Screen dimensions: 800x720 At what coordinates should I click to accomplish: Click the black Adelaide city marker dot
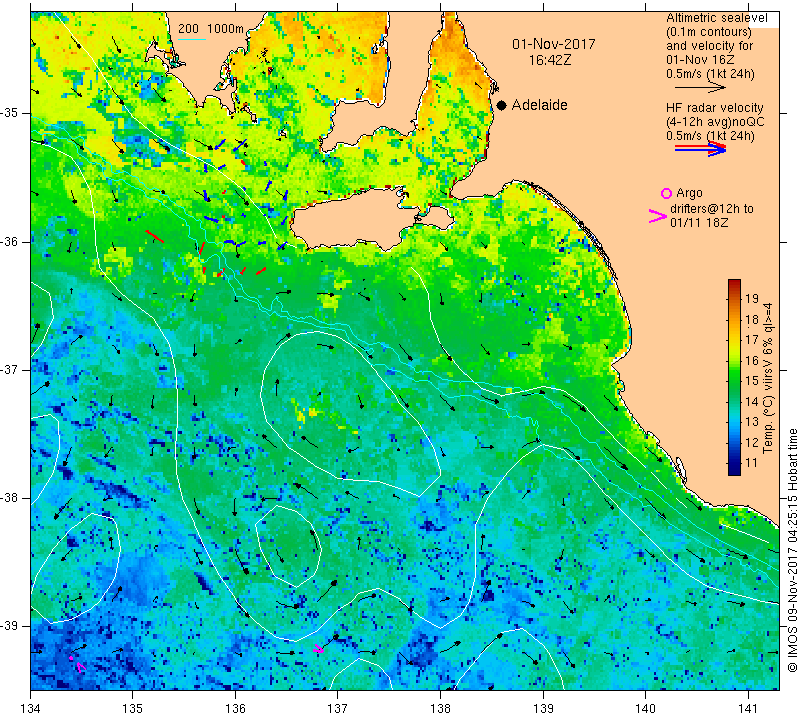point(502,106)
